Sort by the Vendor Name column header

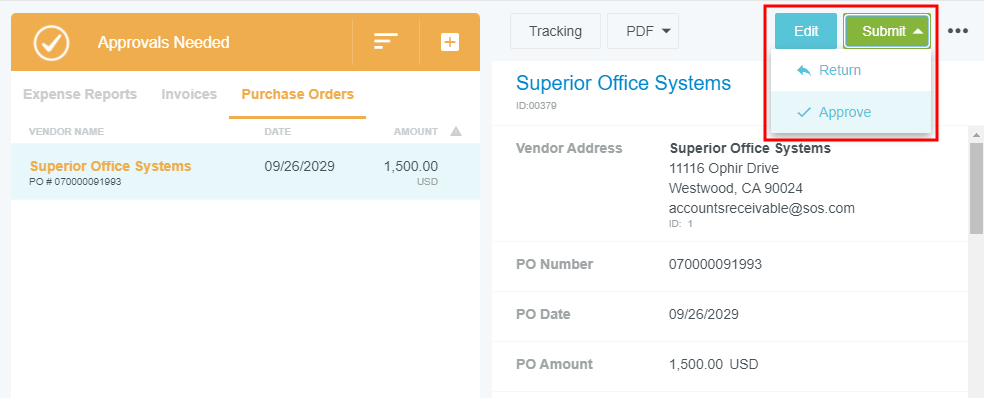(x=67, y=132)
